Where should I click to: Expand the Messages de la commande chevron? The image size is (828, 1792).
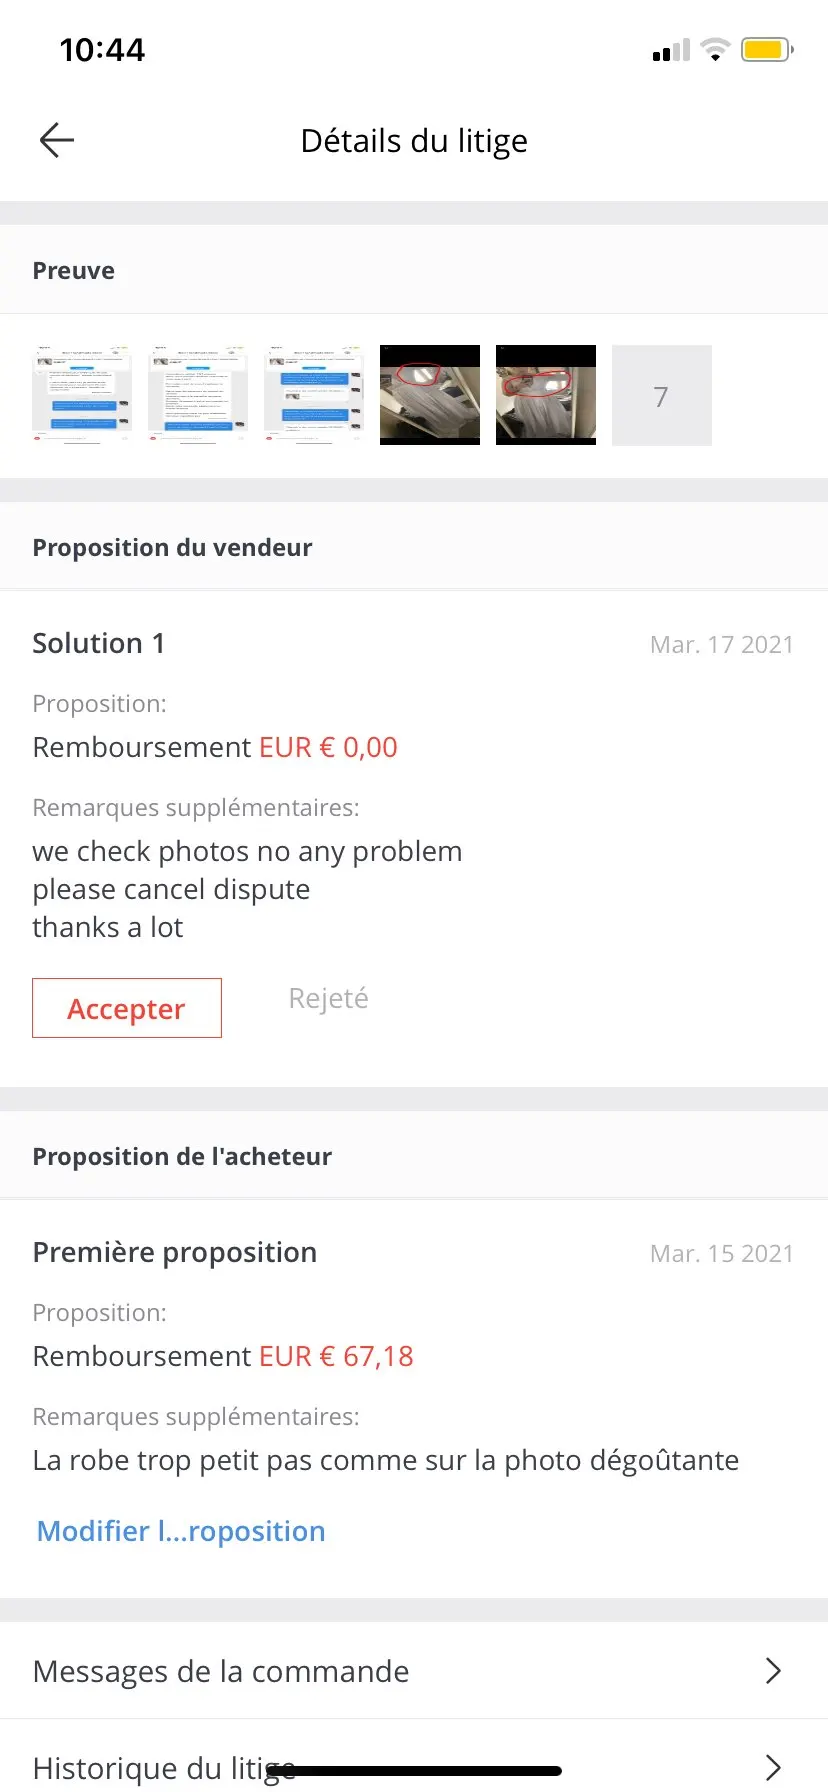pyautogui.click(x=773, y=1671)
